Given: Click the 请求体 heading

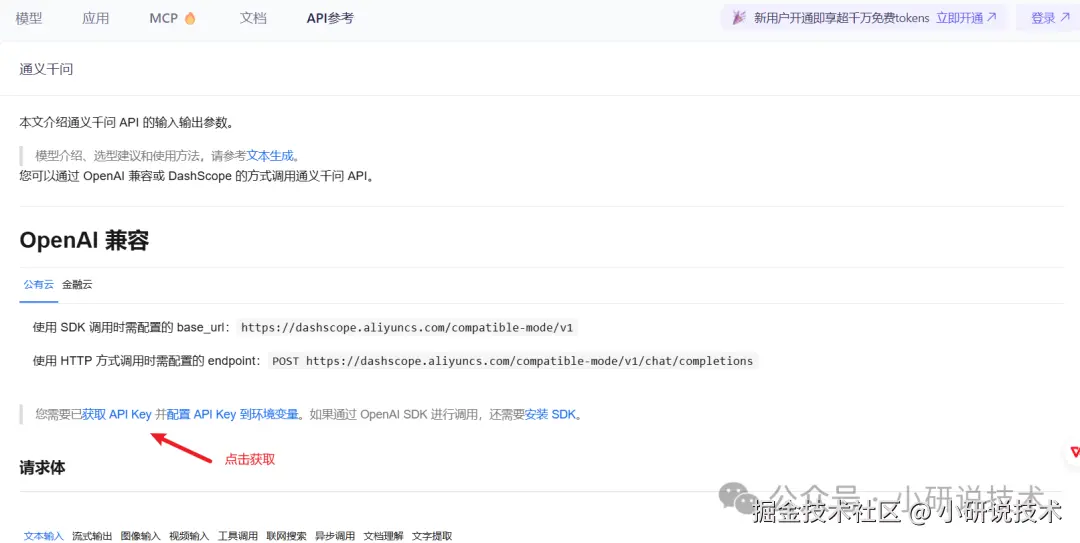Looking at the screenshot, I should [42, 467].
